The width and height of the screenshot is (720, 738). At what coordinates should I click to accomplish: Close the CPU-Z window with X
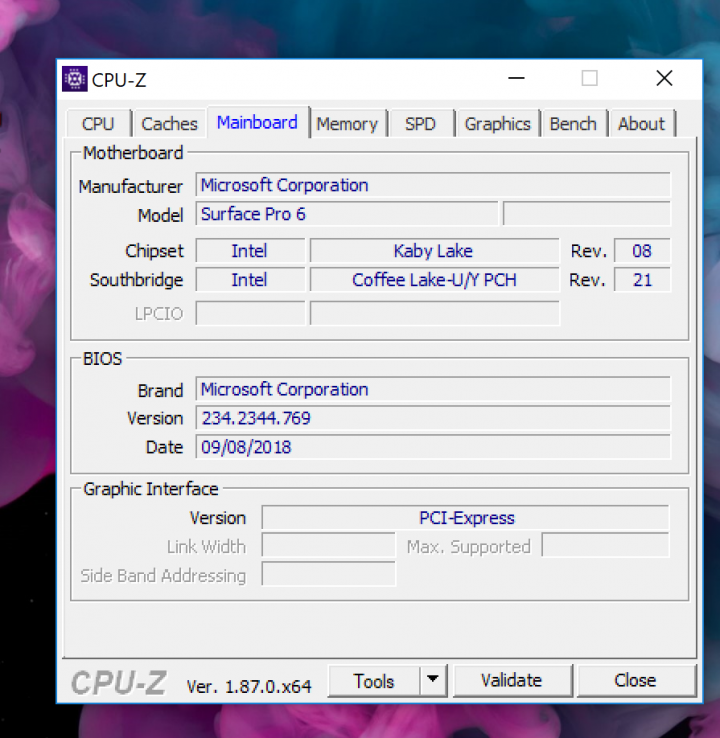pos(664,79)
